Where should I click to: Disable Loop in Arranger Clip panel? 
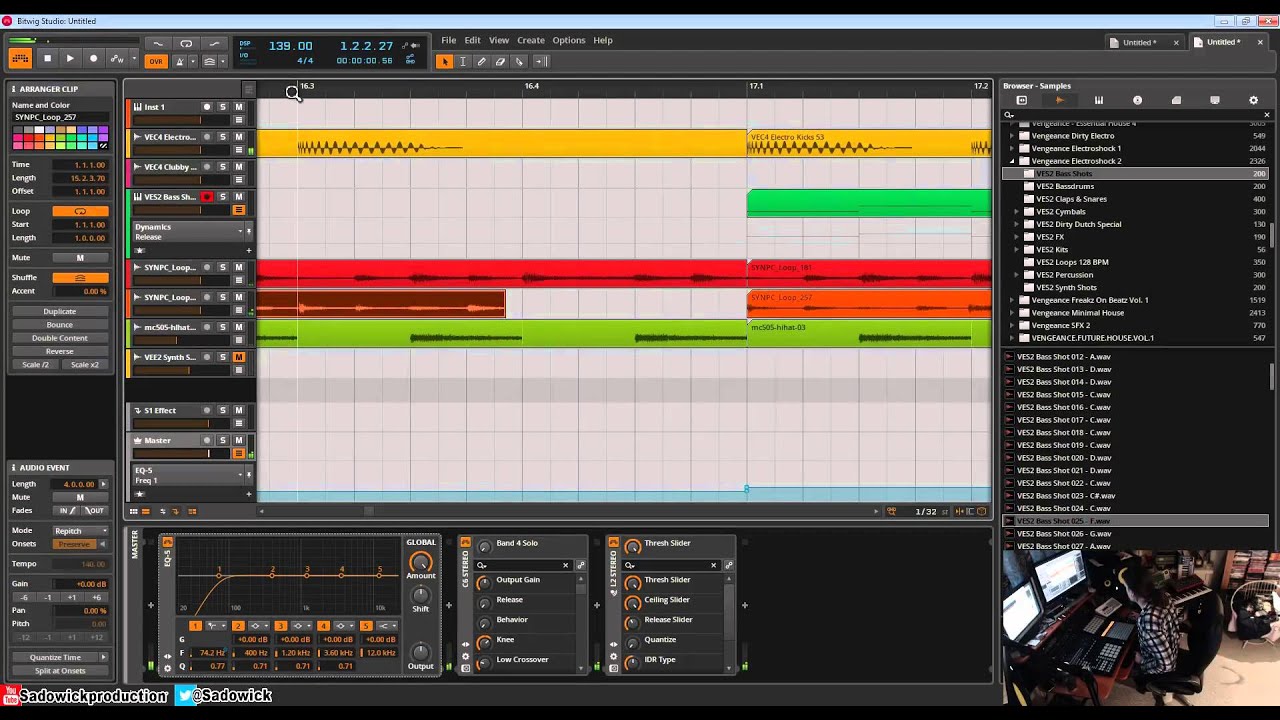tap(80, 211)
